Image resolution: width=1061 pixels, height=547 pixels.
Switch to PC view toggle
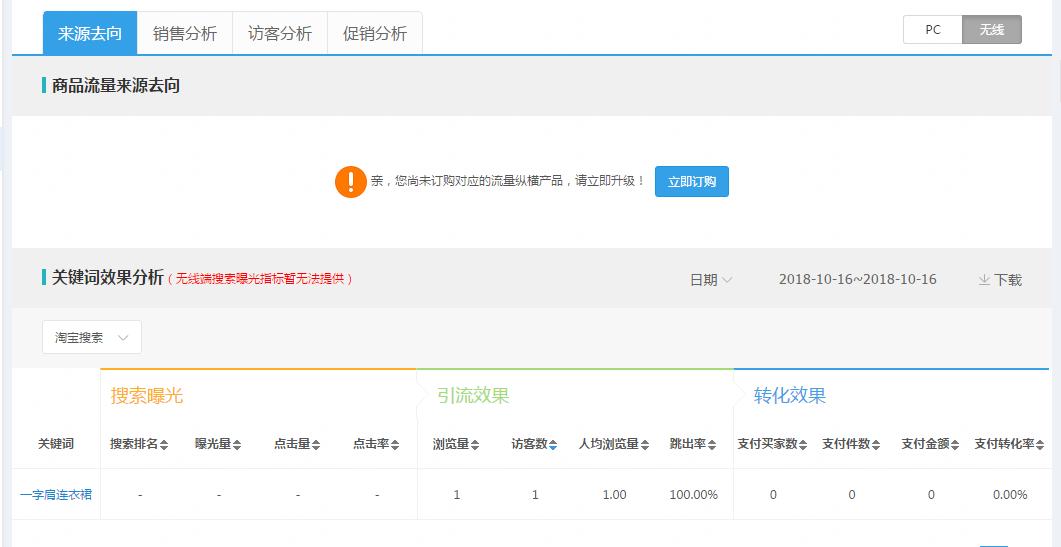coord(932,30)
